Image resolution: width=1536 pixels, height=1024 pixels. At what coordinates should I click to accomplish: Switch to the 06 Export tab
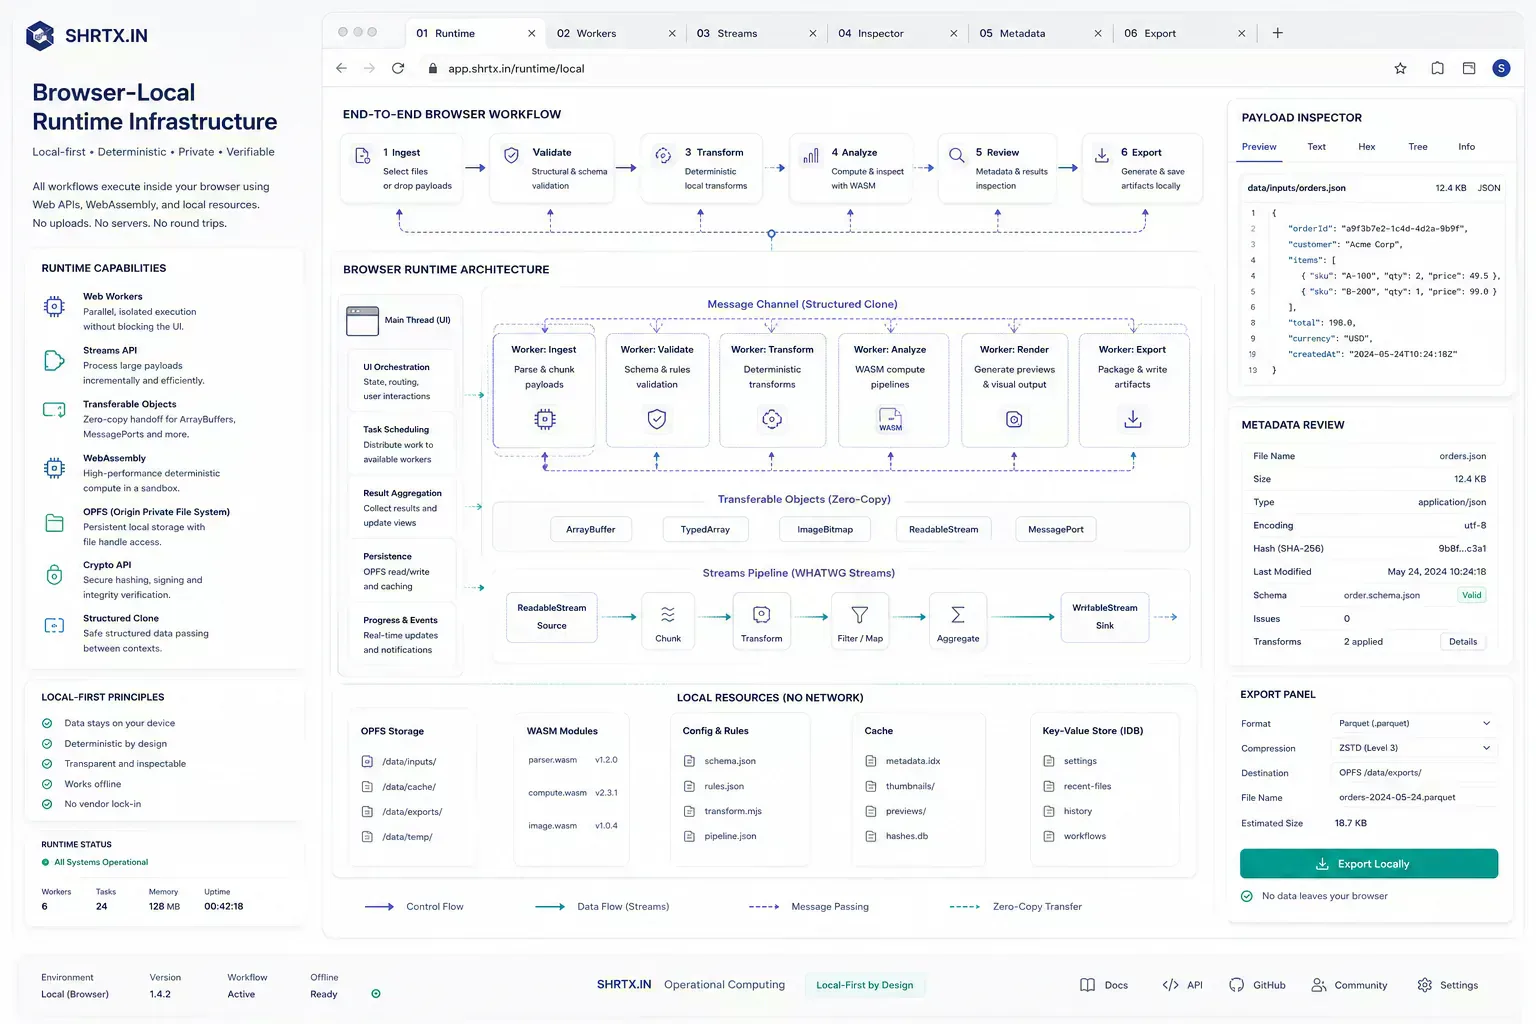point(1186,33)
